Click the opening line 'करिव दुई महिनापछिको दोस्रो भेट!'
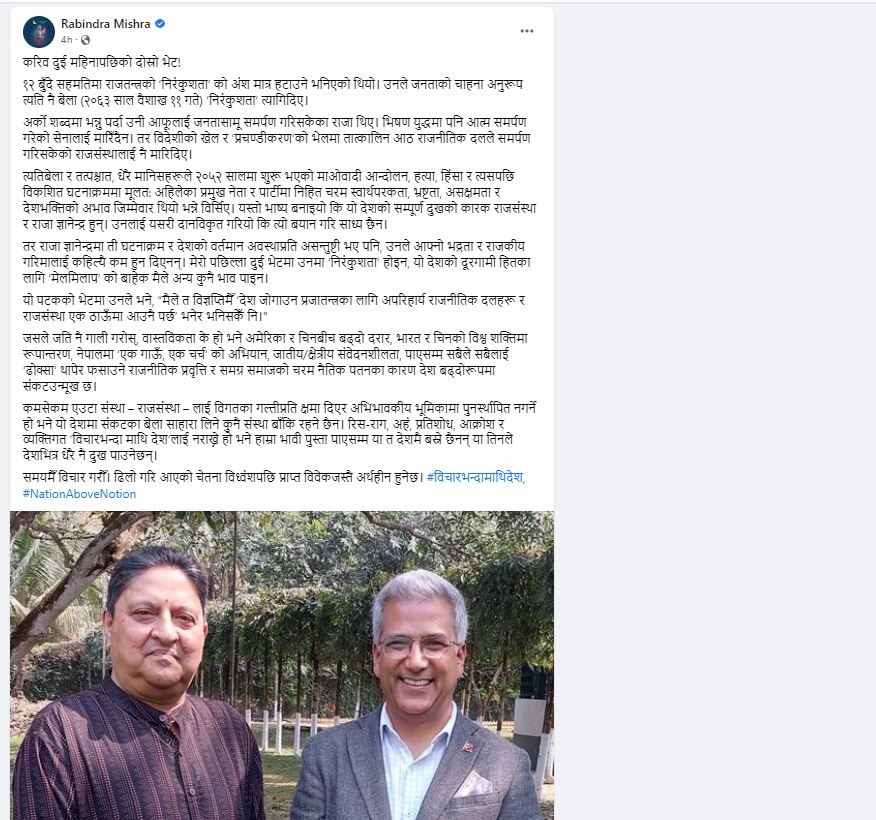The width and height of the screenshot is (876, 820). (x=102, y=62)
